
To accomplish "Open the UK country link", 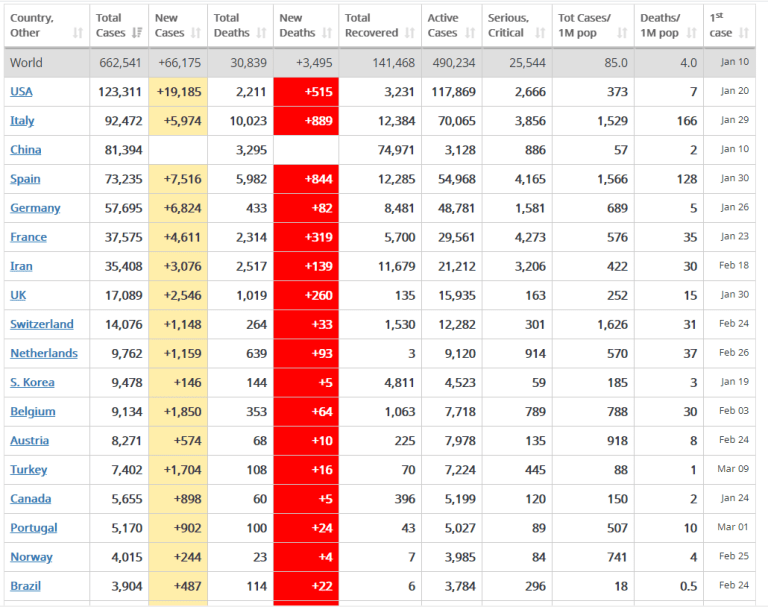I will tap(18, 295).
